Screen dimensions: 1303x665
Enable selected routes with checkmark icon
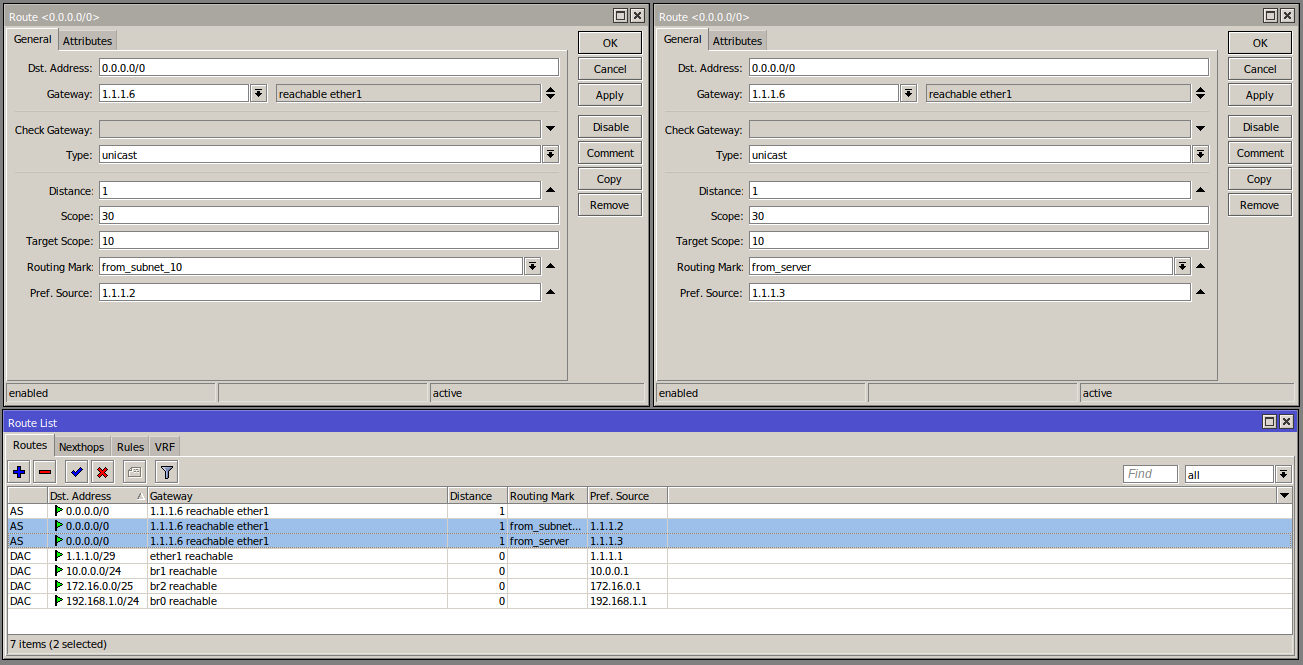[x=76, y=472]
